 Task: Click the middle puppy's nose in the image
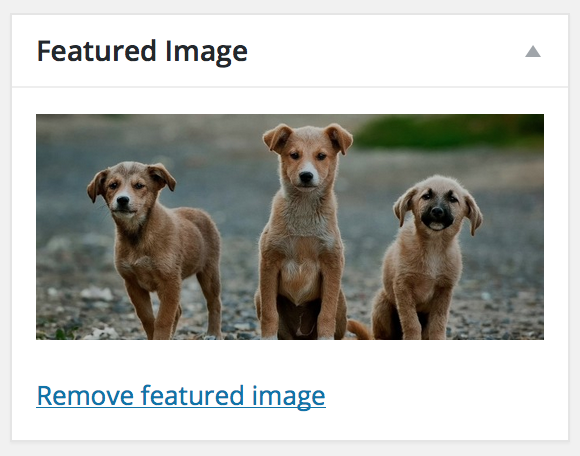tap(306, 177)
